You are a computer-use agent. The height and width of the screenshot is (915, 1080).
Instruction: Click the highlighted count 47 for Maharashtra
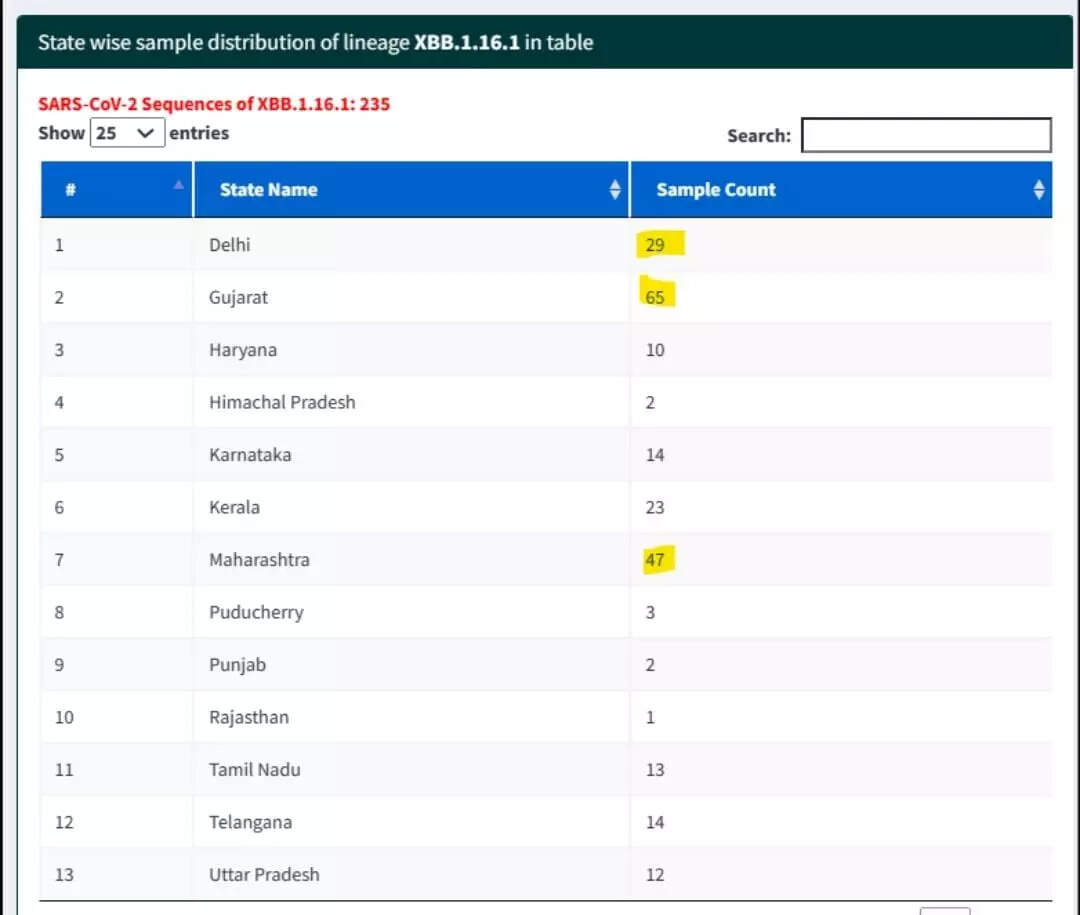click(655, 560)
